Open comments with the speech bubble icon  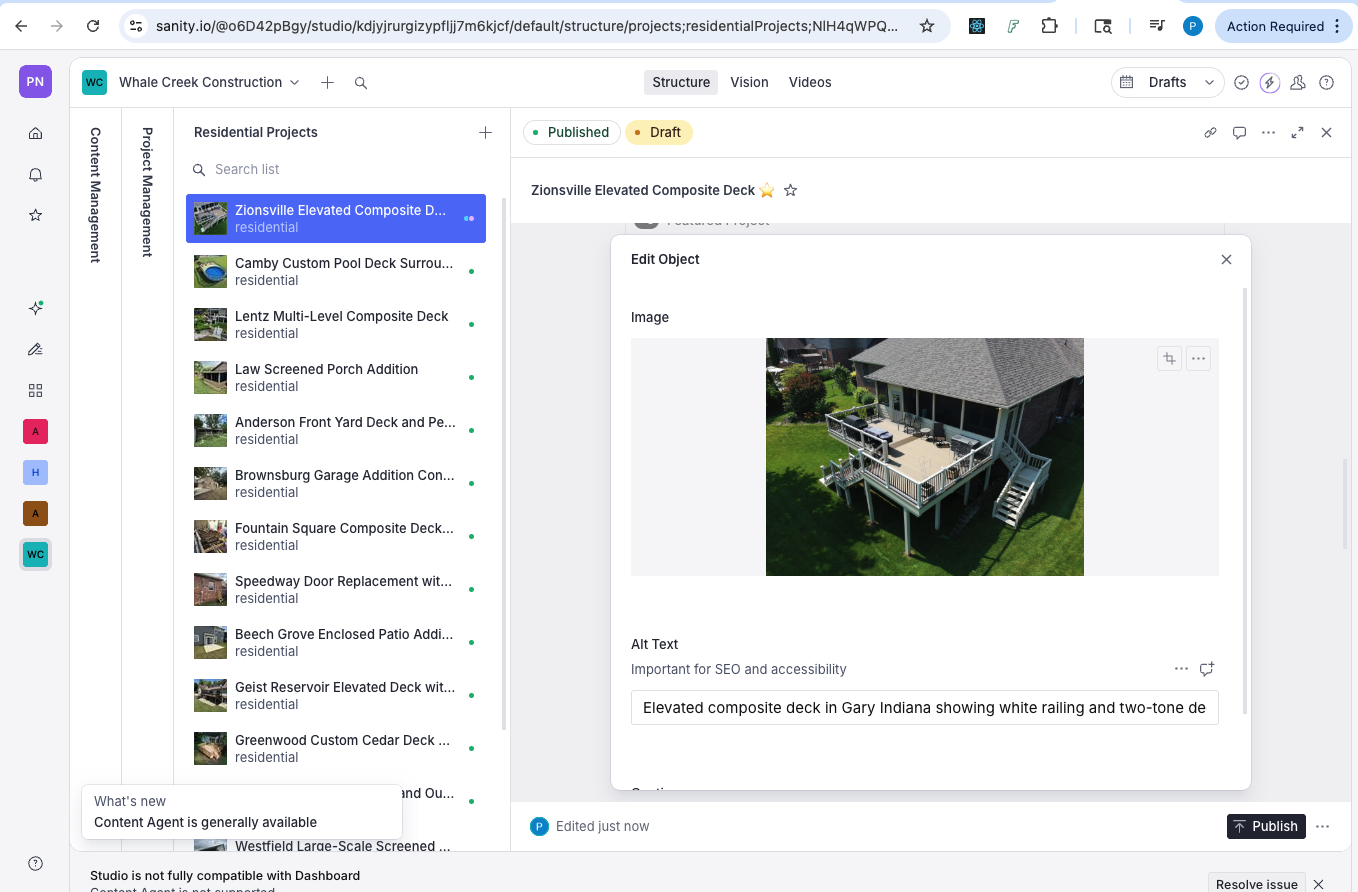coord(1239,131)
